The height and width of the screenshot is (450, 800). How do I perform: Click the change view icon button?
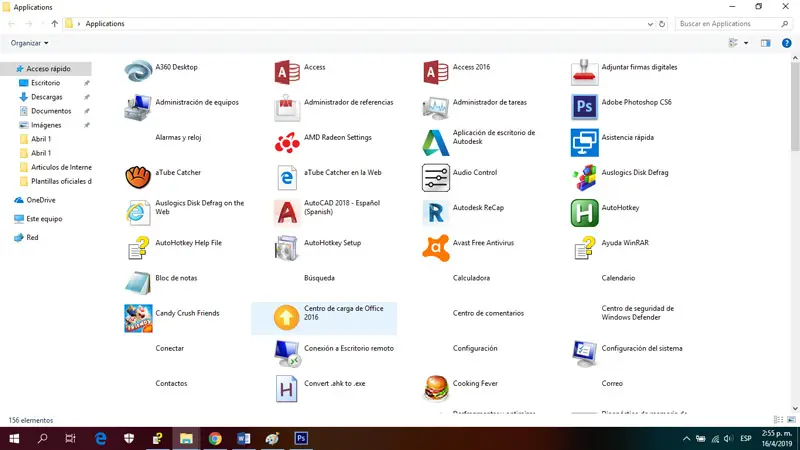point(734,43)
